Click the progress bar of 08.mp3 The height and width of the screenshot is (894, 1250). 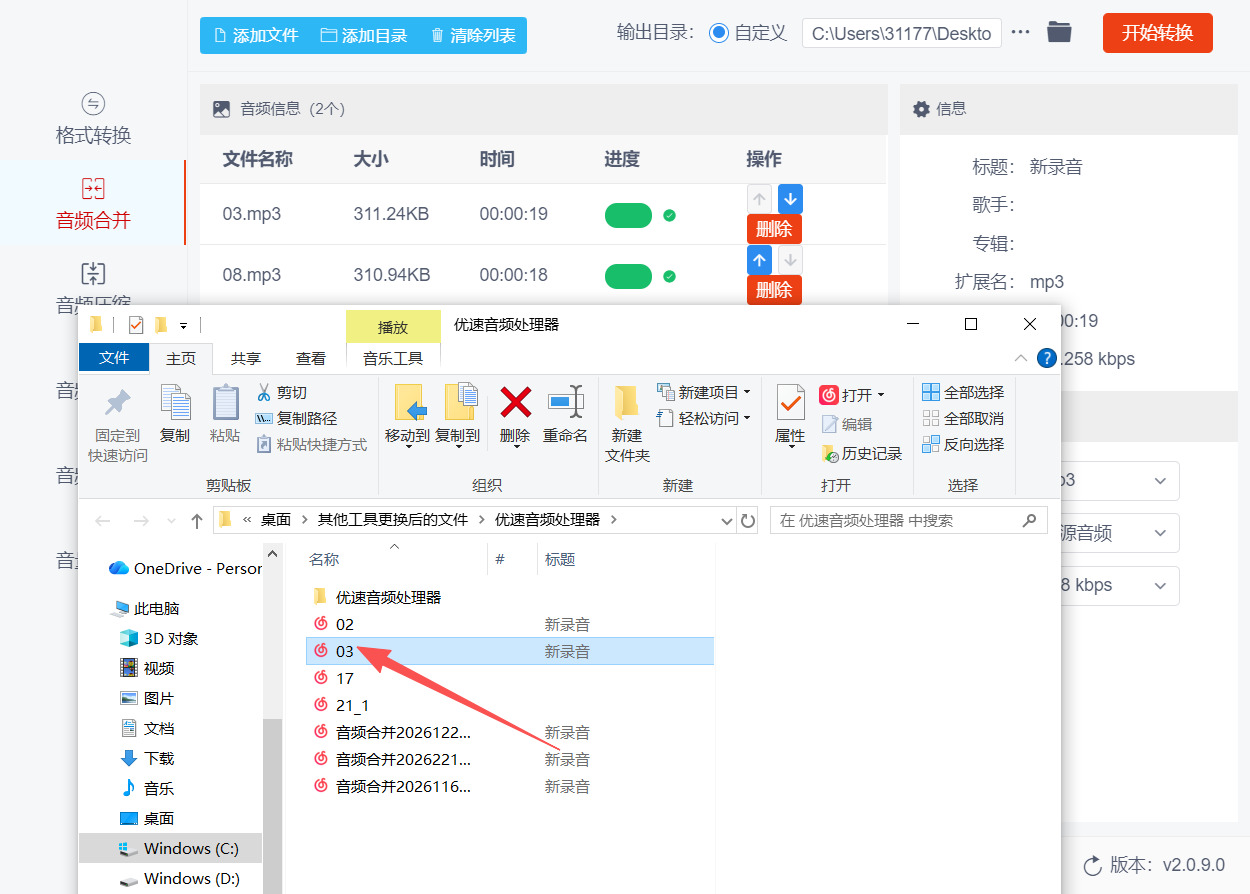[x=628, y=276]
